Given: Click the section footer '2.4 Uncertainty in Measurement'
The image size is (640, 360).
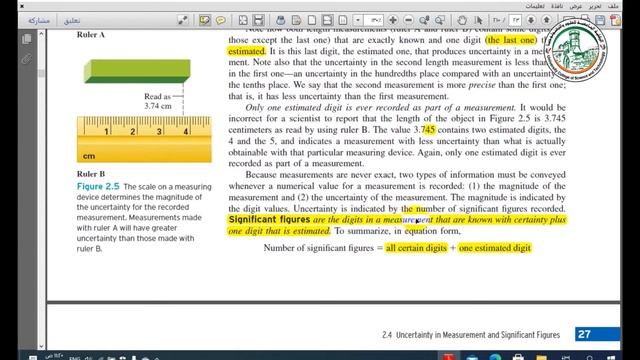Looking at the screenshot, I should tap(471, 335).
